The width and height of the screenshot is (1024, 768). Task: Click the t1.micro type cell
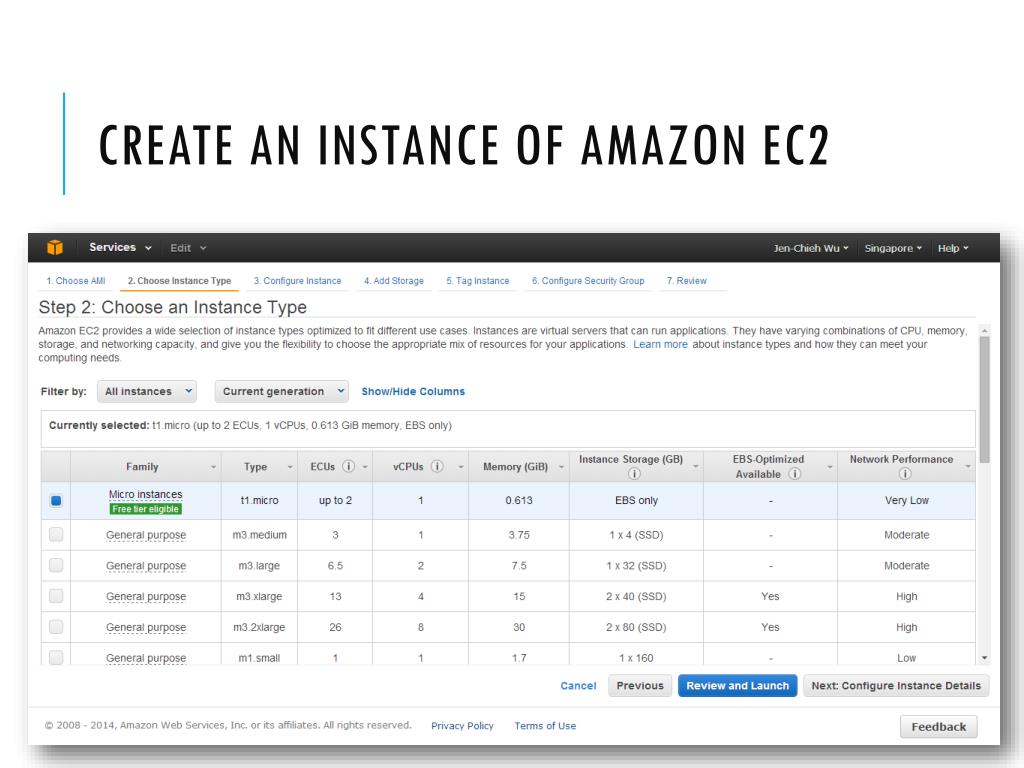259,500
